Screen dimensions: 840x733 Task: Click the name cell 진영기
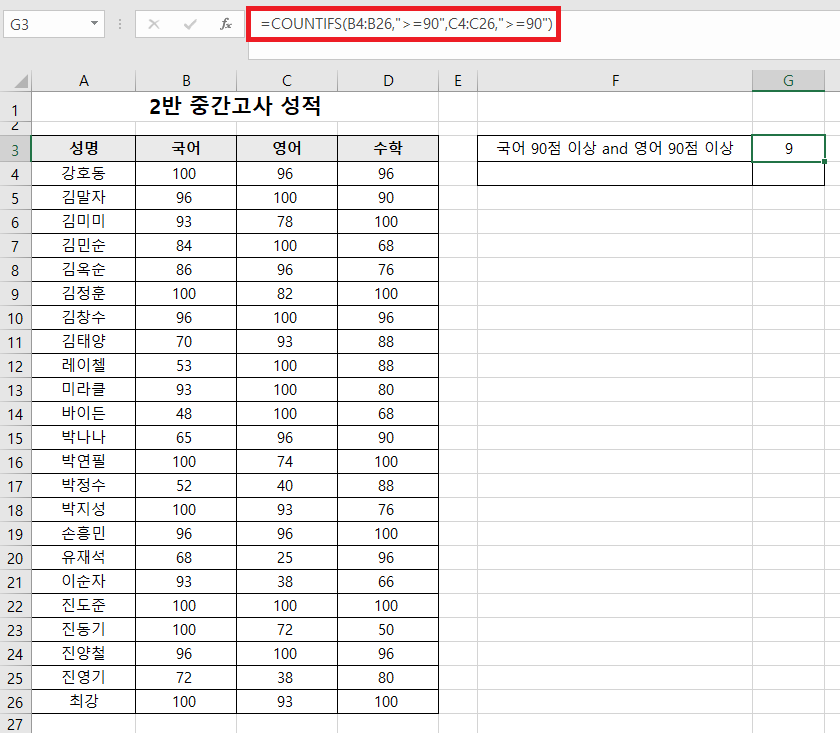tap(84, 678)
